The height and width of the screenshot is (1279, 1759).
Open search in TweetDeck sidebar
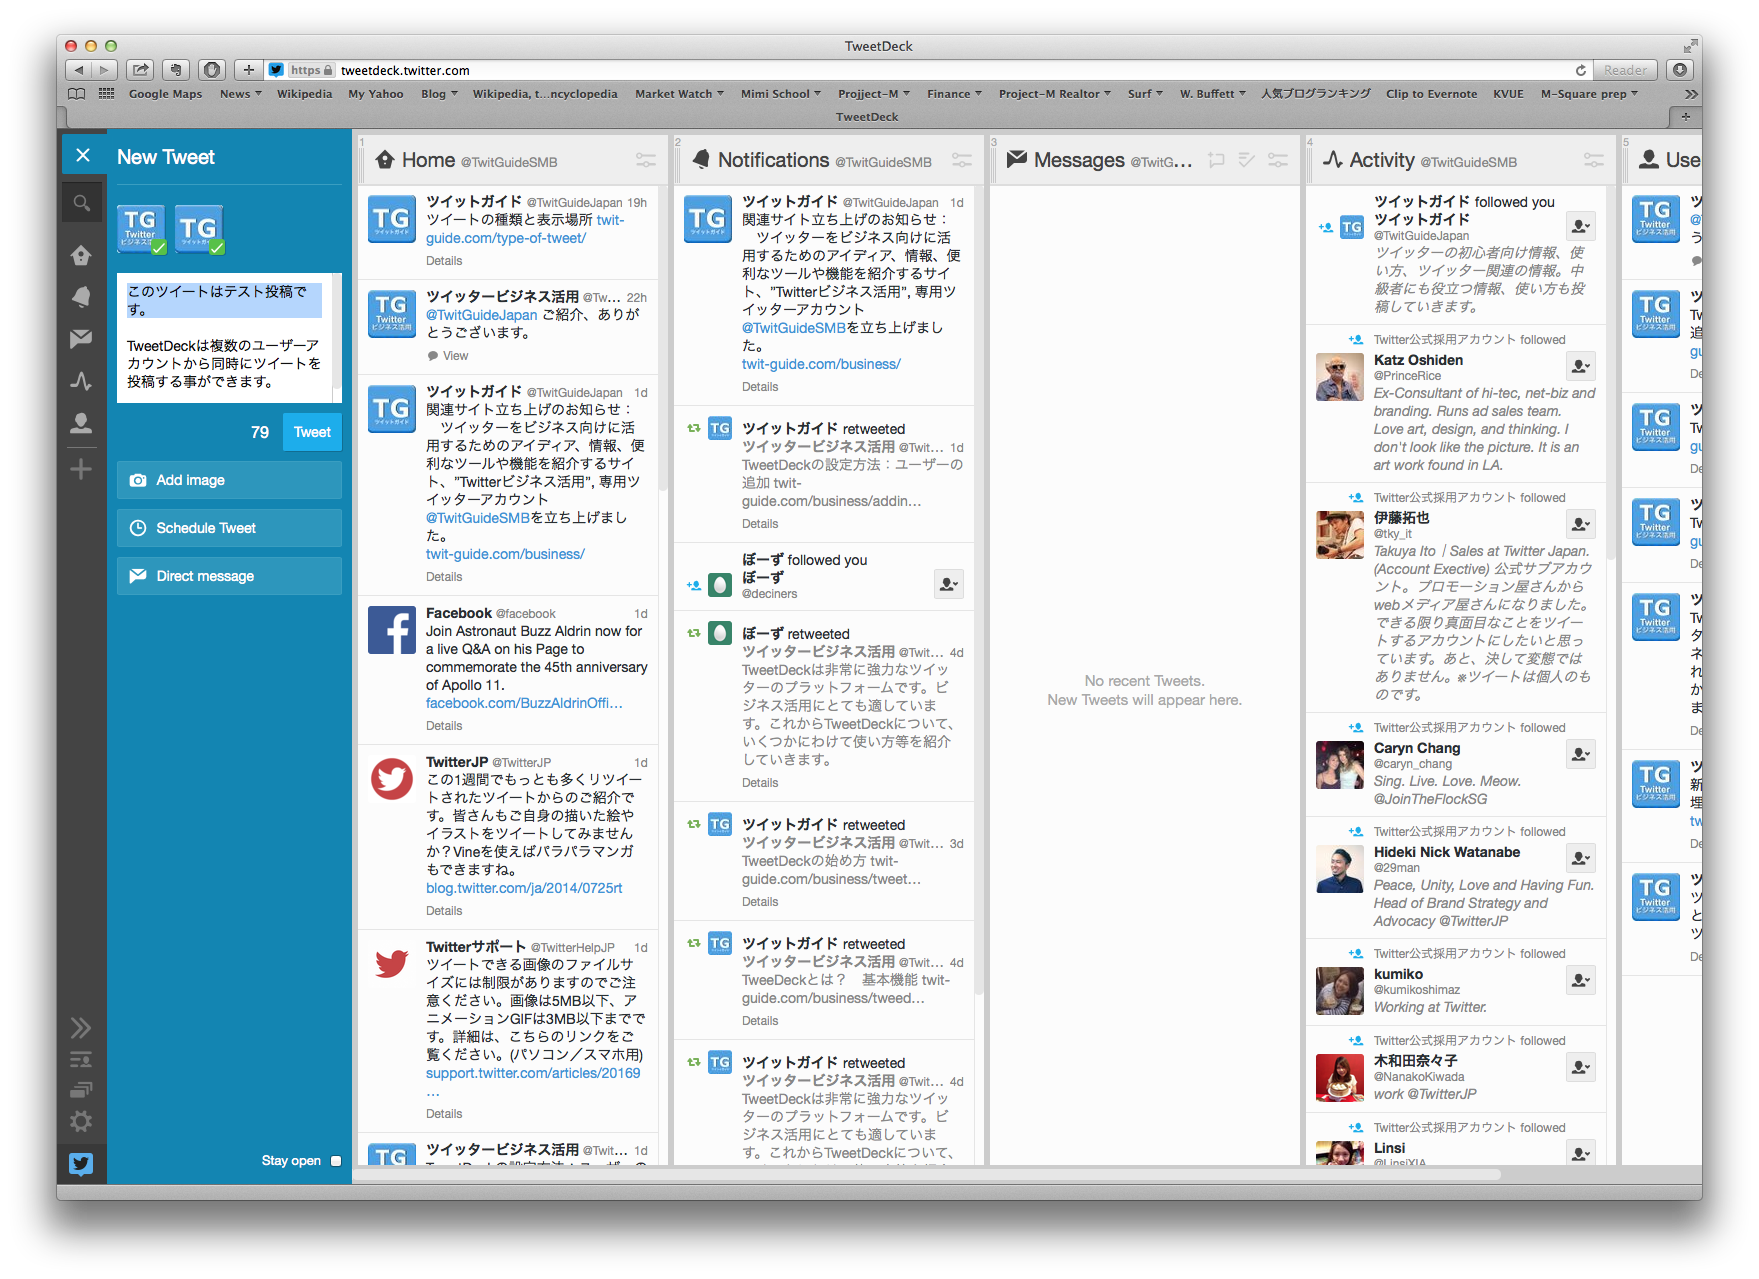[x=82, y=204]
